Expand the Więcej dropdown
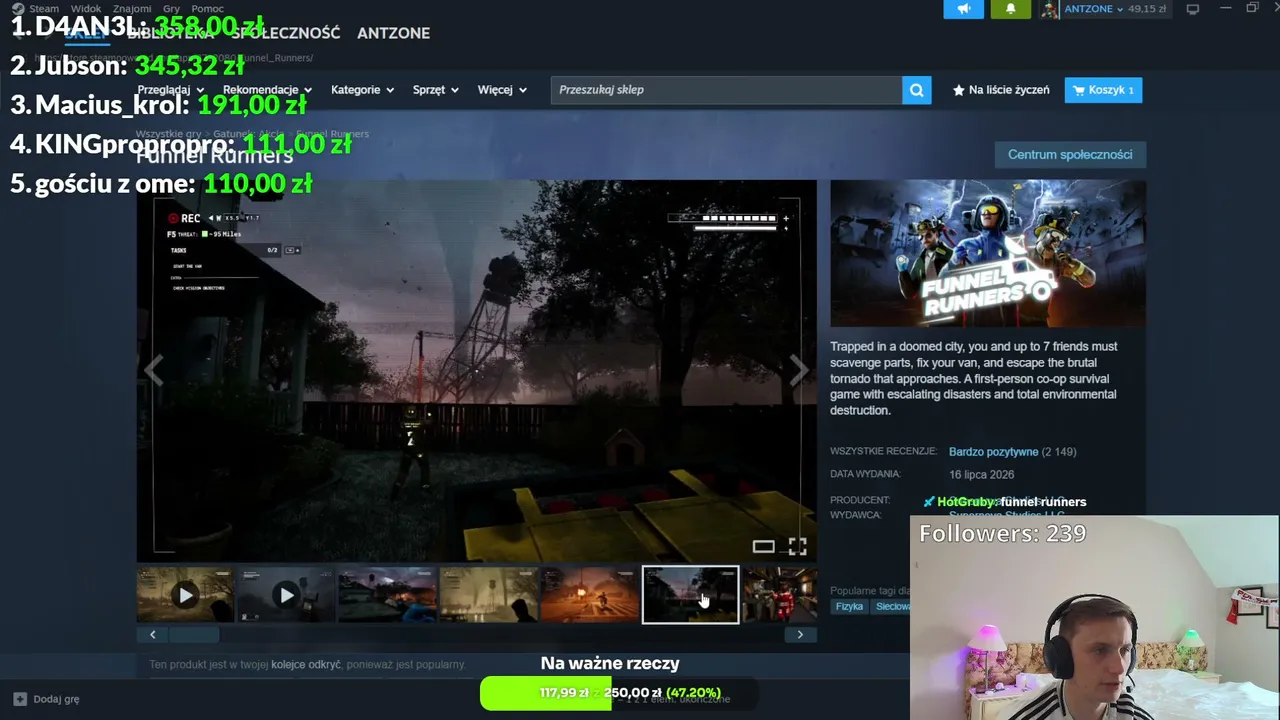The image size is (1280, 720). click(502, 90)
